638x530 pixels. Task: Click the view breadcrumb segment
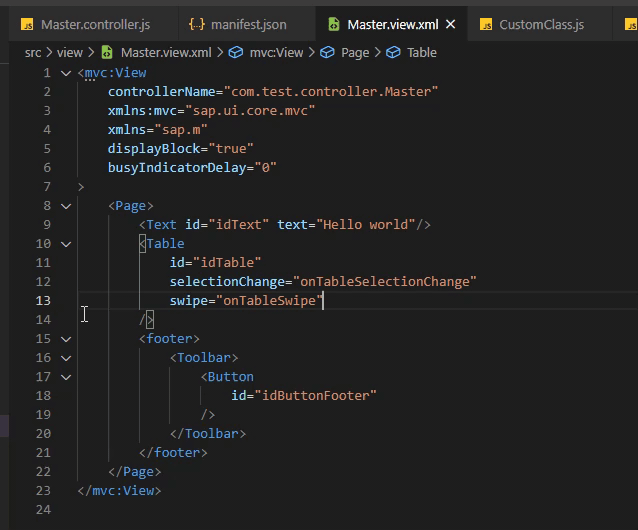[x=70, y=53]
